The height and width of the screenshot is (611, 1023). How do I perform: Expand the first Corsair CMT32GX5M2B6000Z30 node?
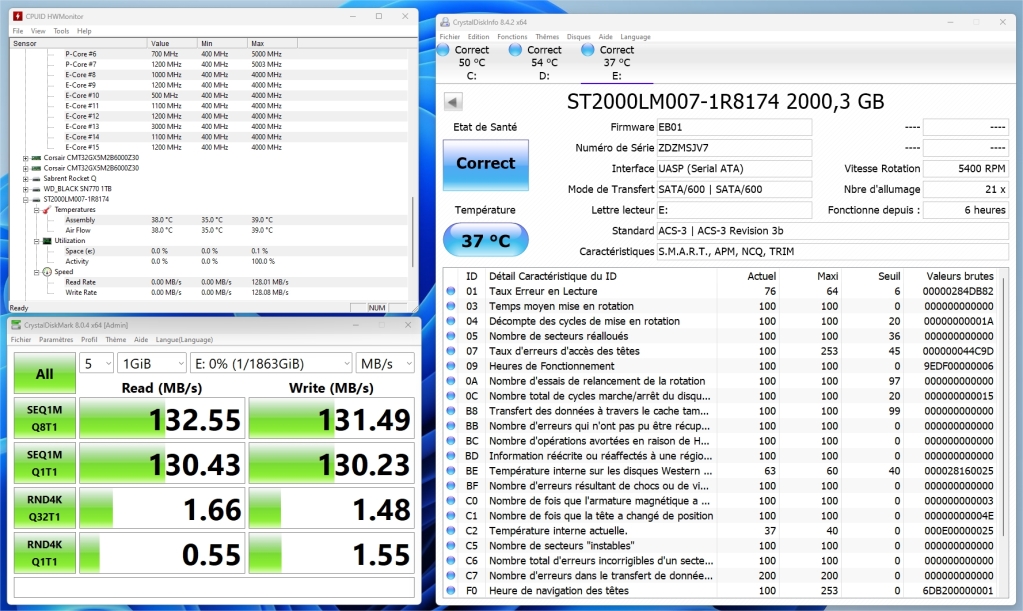coord(25,158)
